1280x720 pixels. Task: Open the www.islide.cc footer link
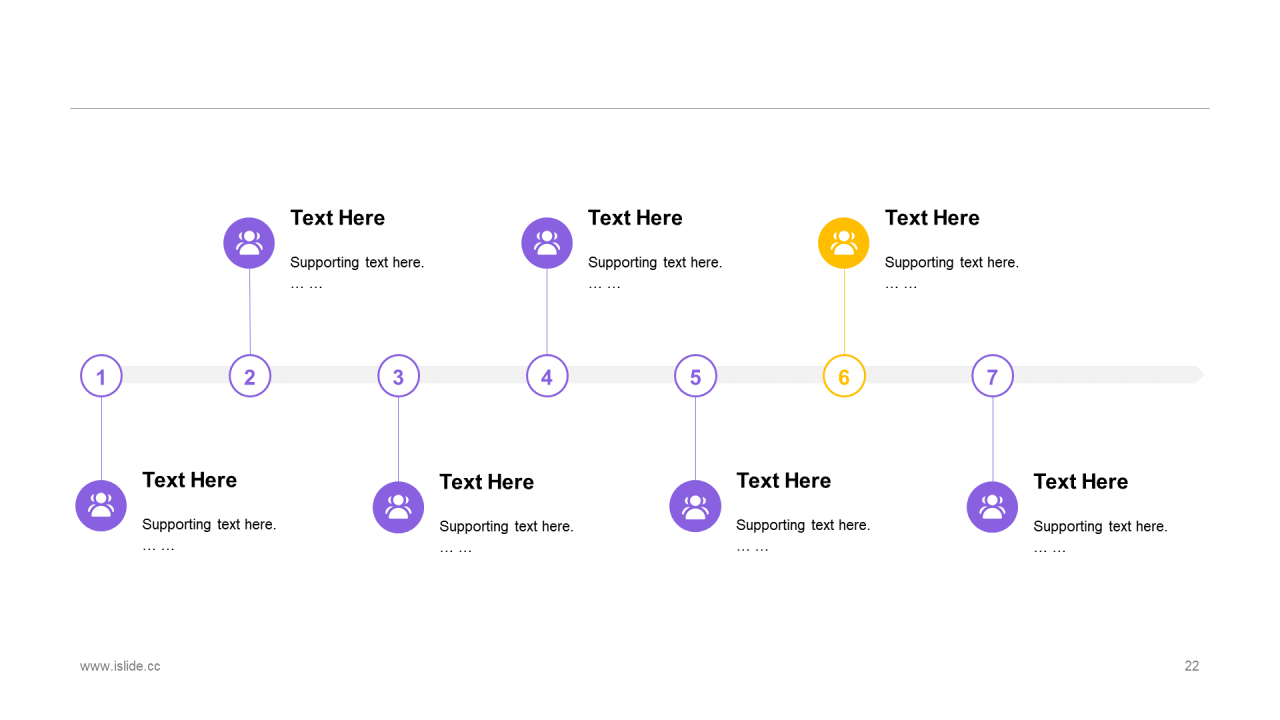(x=120, y=666)
